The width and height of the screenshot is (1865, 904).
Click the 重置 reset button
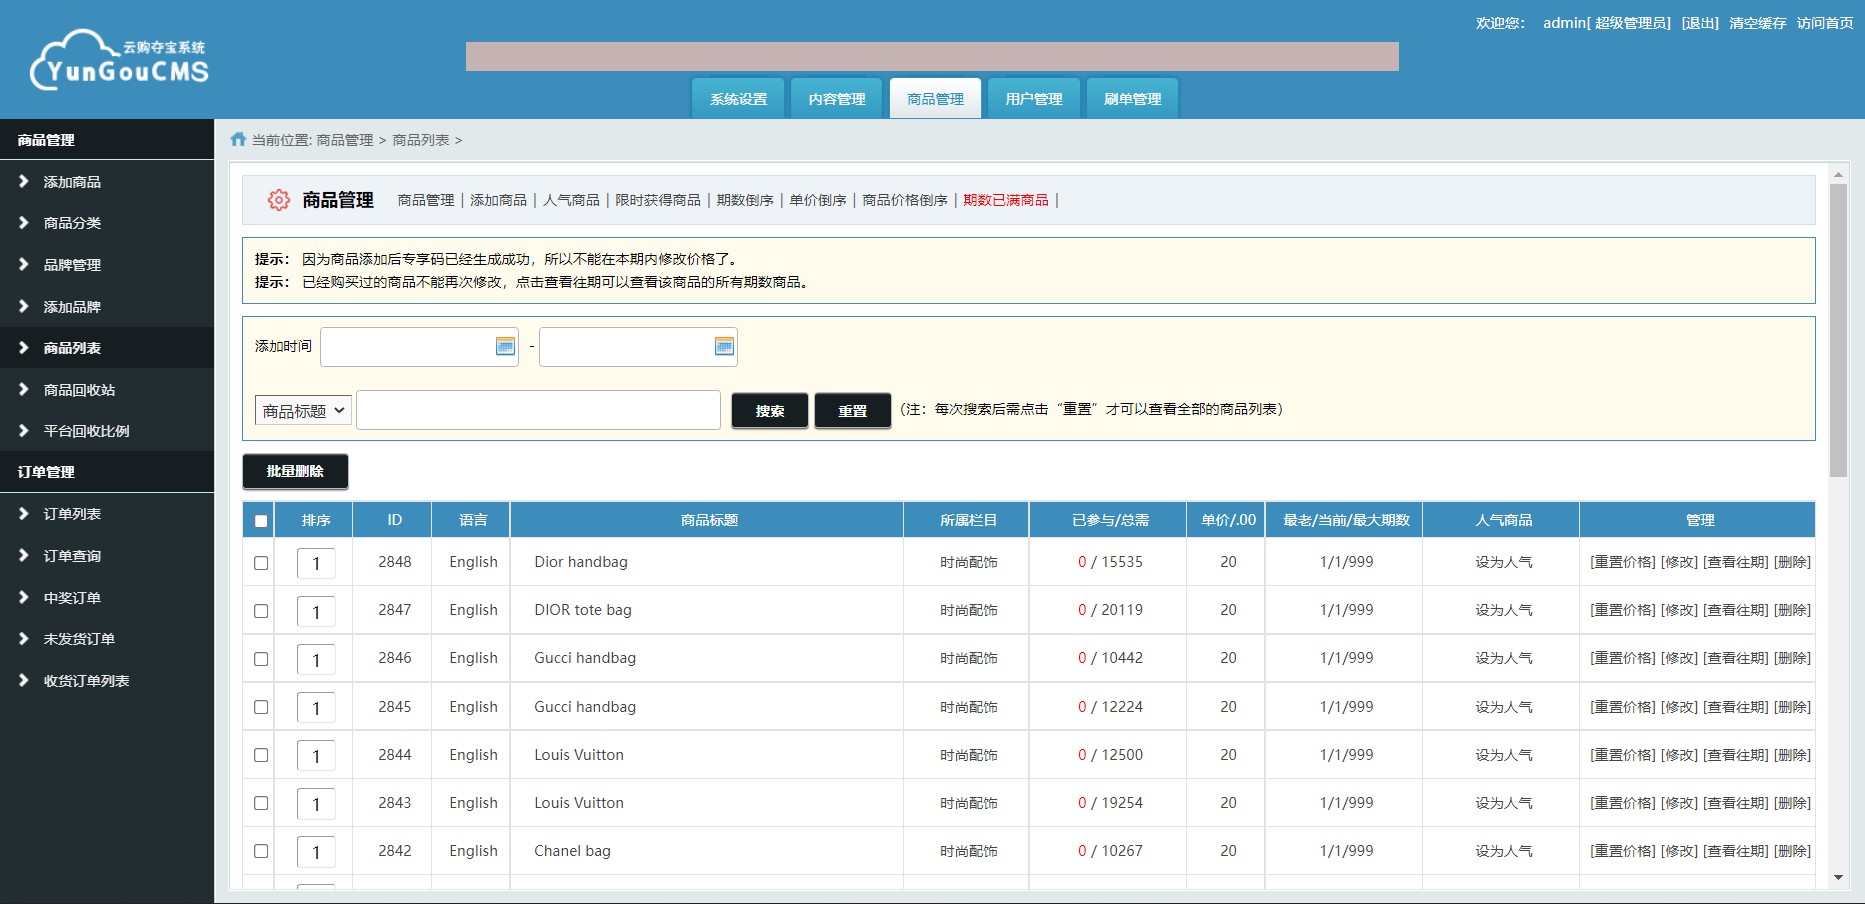coord(852,410)
